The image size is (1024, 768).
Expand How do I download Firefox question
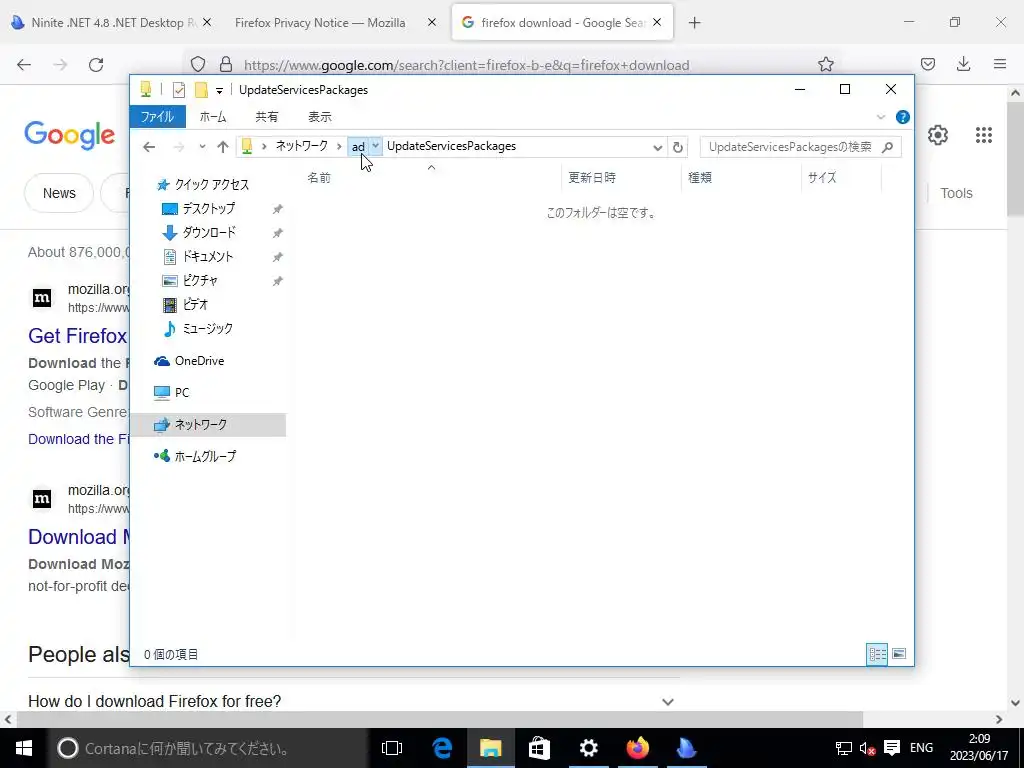(x=667, y=701)
